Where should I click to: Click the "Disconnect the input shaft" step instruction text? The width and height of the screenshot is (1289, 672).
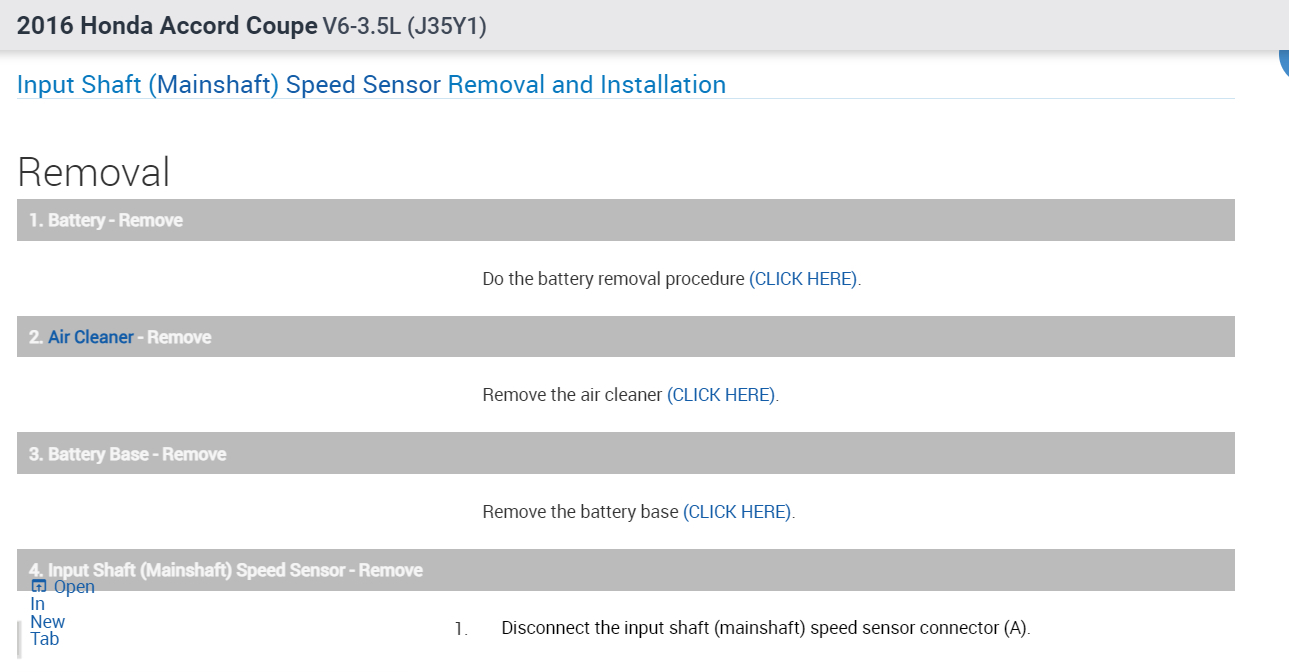pos(765,628)
